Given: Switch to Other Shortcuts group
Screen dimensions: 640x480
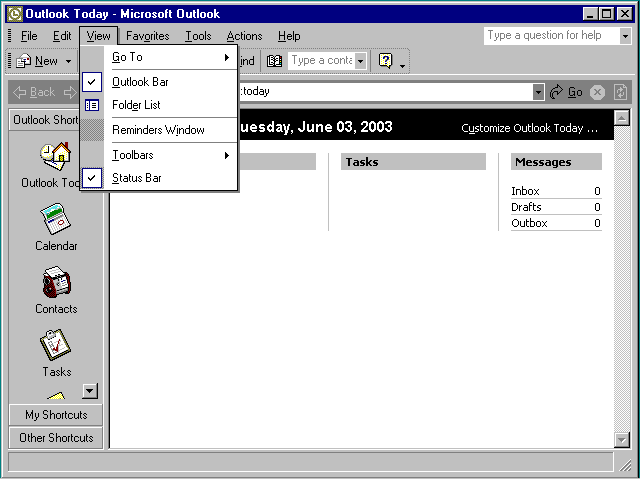Looking at the screenshot, I should pyautogui.click(x=56, y=438).
